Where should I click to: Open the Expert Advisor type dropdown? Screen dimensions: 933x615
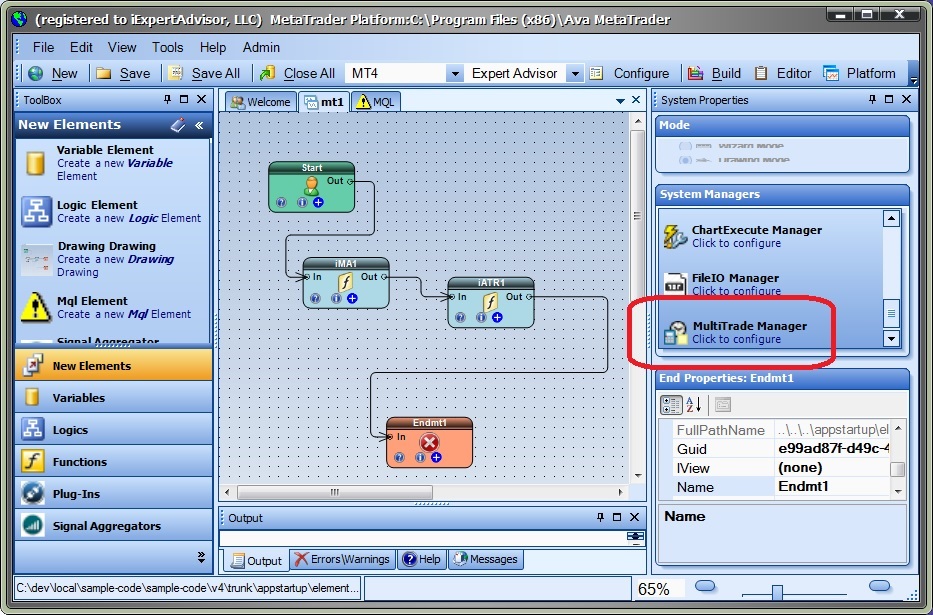click(575, 74)
